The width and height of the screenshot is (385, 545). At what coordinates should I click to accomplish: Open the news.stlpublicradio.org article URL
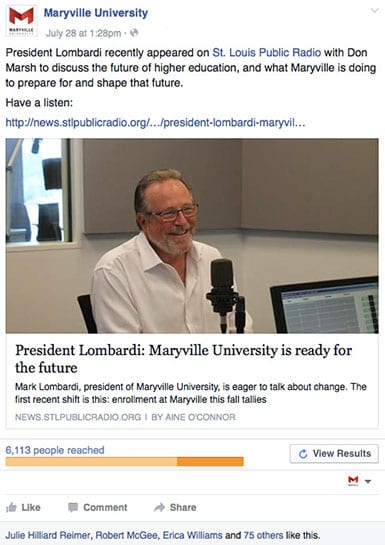(155, 123)
